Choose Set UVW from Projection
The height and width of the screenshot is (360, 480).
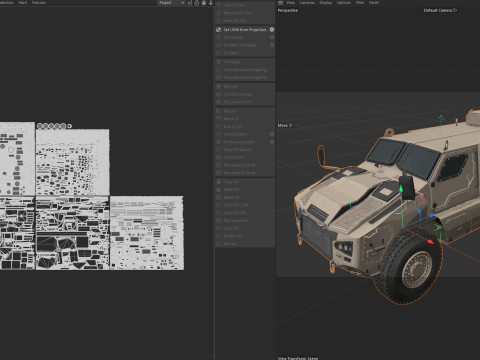click(245, 30)
